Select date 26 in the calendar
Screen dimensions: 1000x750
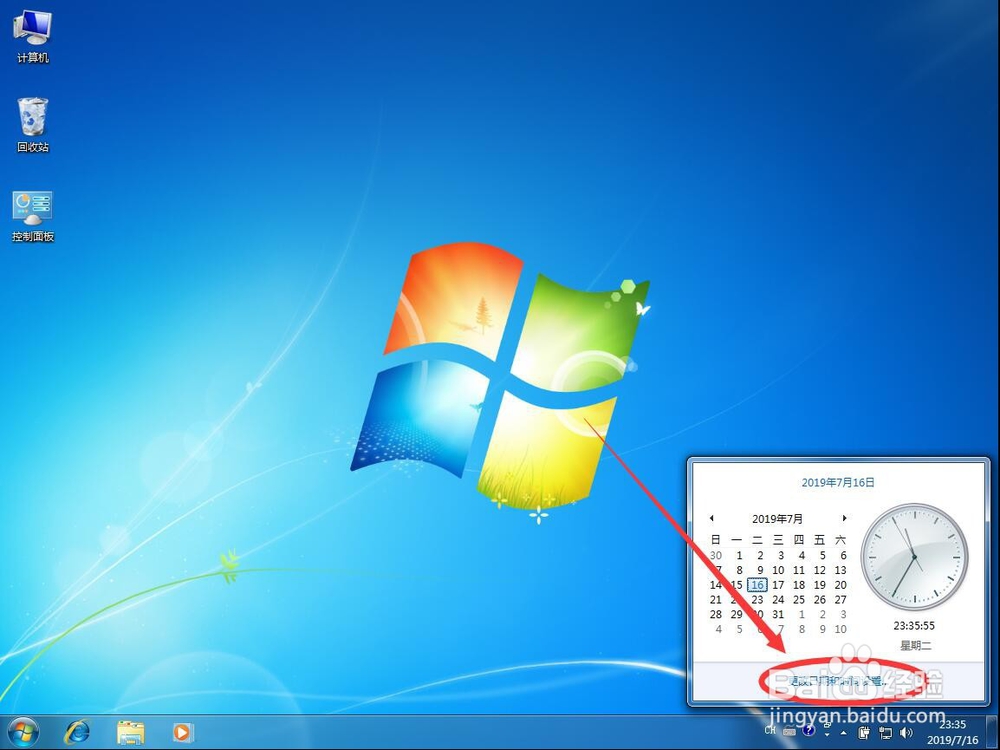click(x=820, y=599)
